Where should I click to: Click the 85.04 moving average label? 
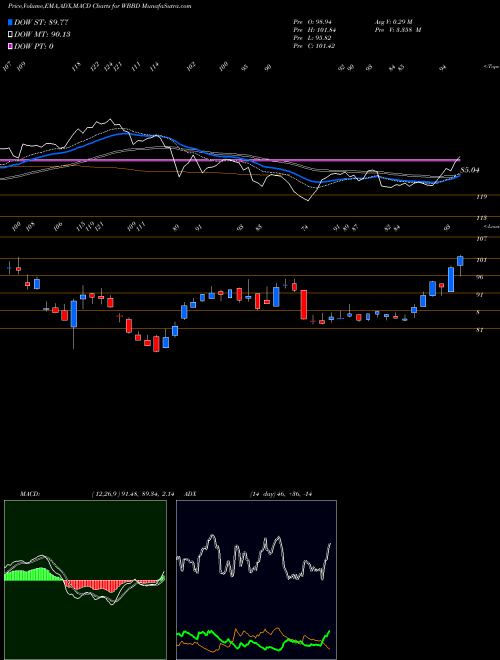point(470,170)
